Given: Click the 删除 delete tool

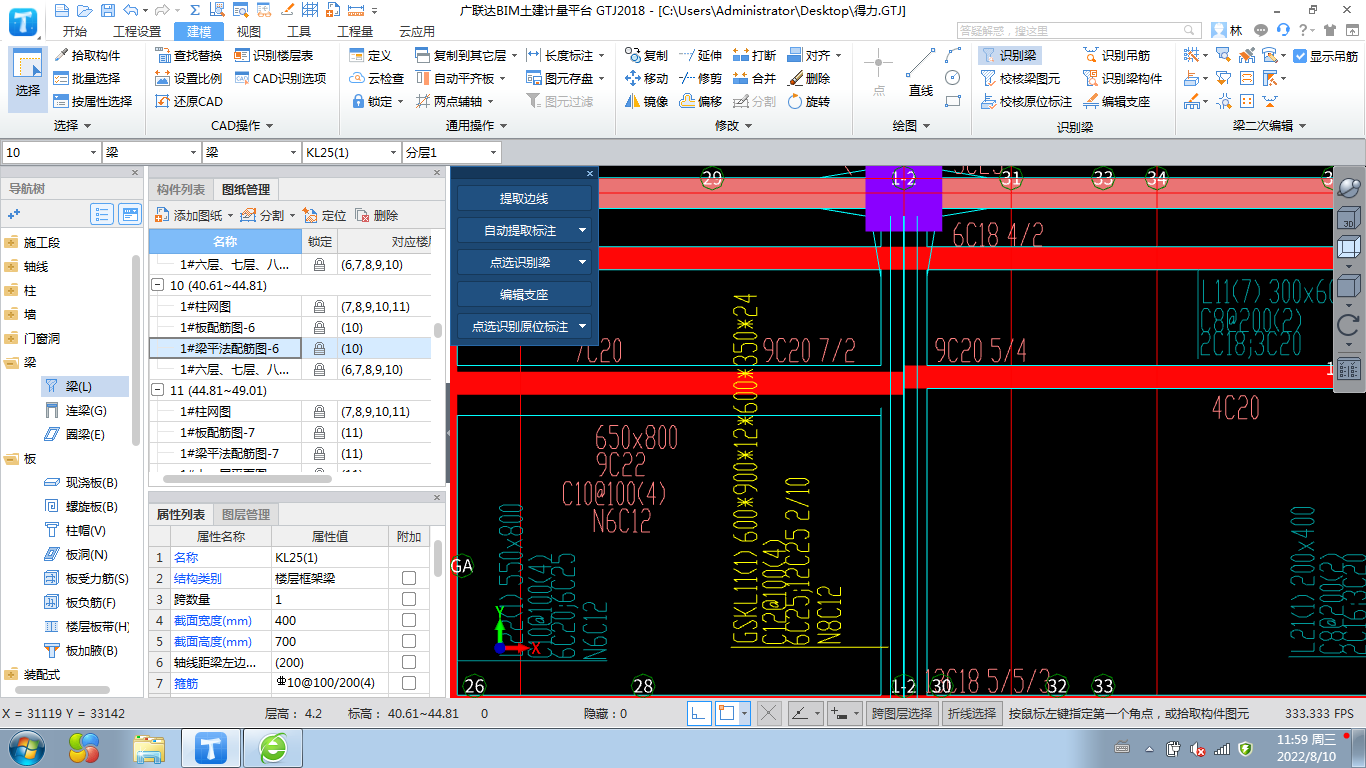Looking at the screenshot, I should click(x=808, y=78).
